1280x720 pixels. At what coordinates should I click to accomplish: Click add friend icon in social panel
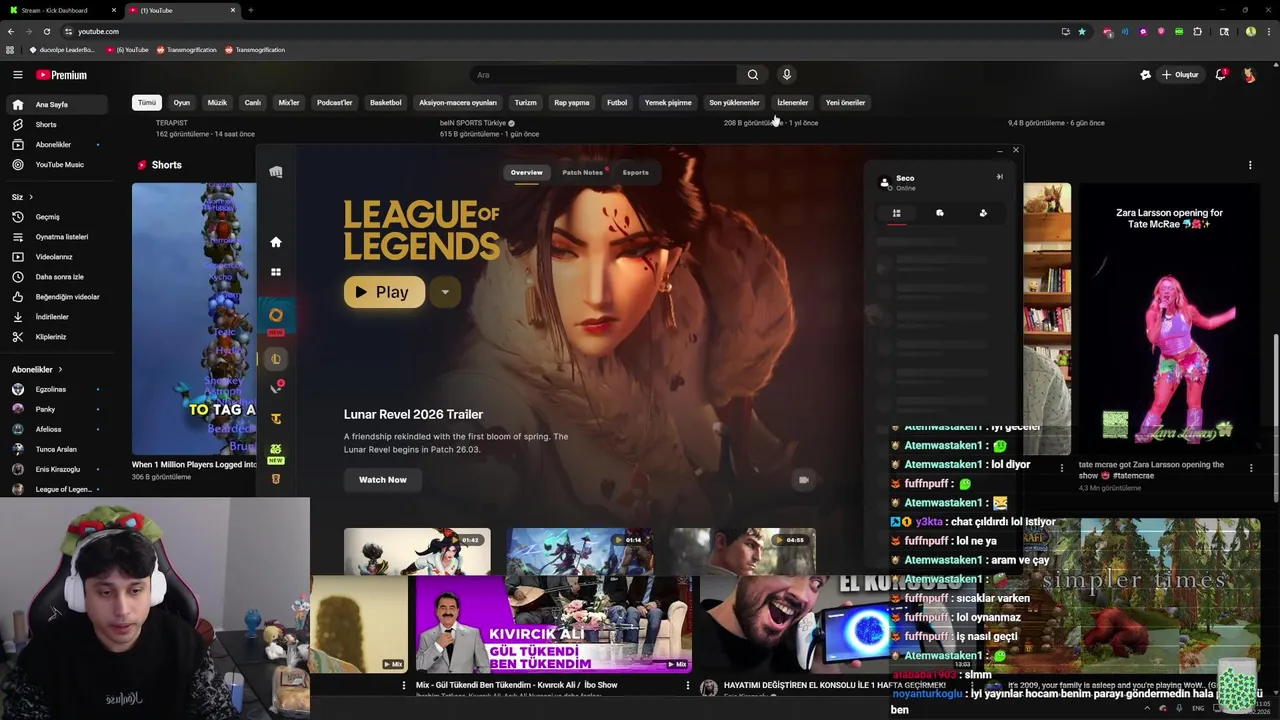983,213
